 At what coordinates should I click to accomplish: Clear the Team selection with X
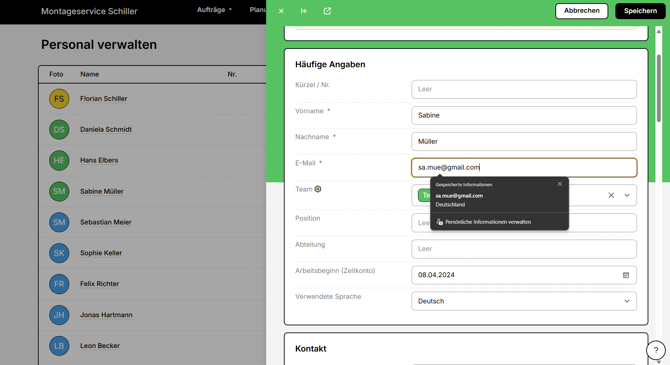point(611,195)
